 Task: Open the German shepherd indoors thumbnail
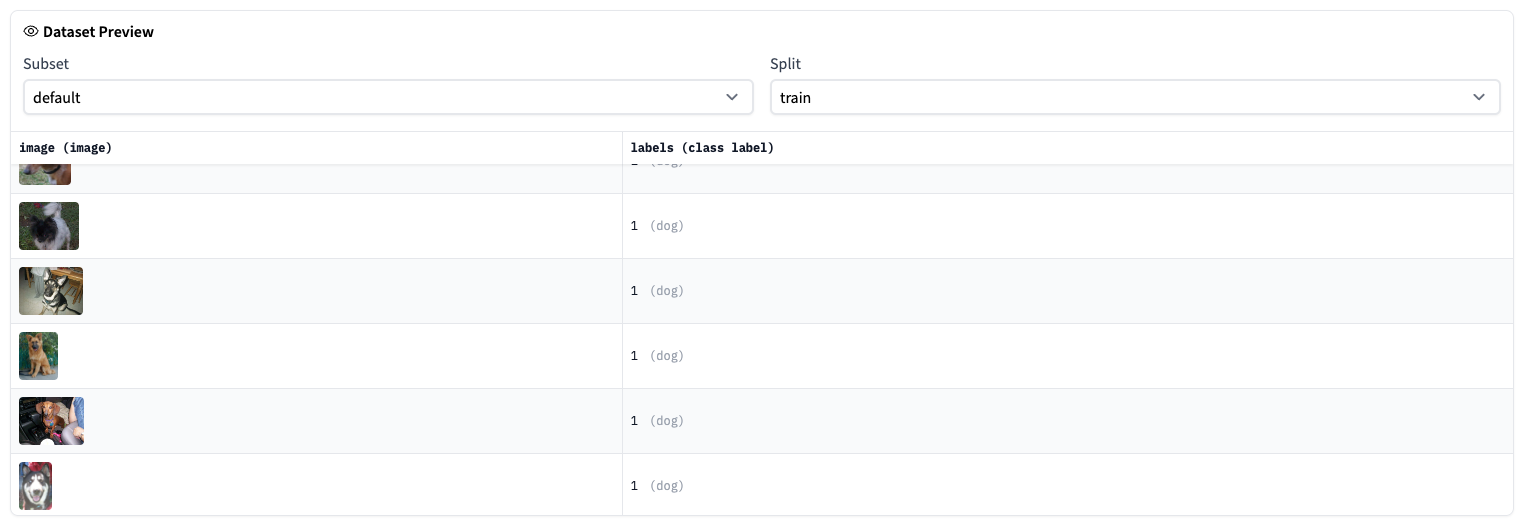[x=51, y=291]
